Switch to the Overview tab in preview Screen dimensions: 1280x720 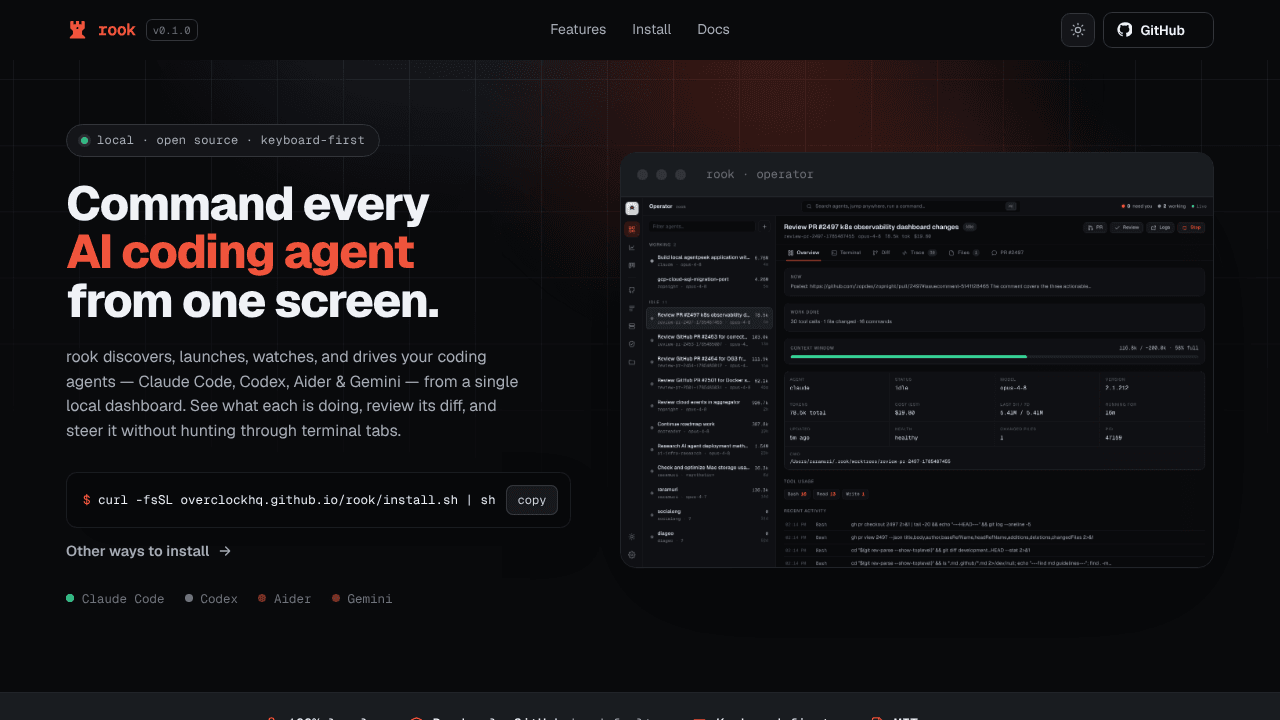804,253
